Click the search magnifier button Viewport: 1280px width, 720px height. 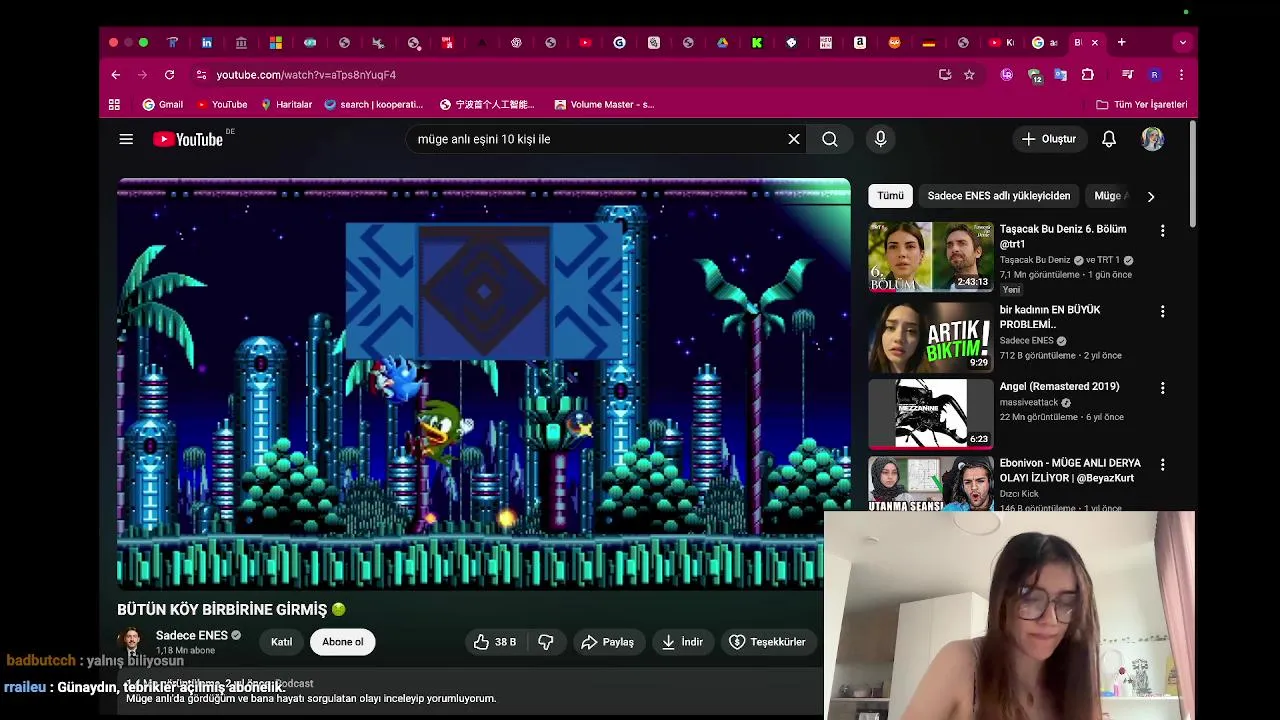pos(830,139)
